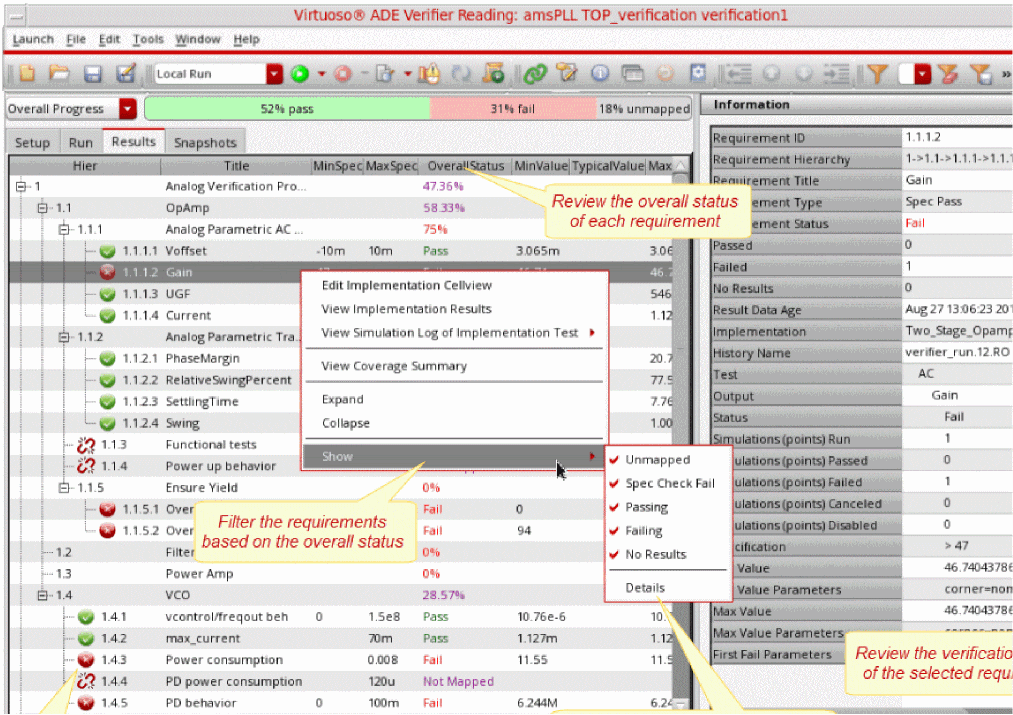Click the red 31% fail progress segment
Image resolution: width=1013 pixels, height=715 pixels.
point(512,109)
